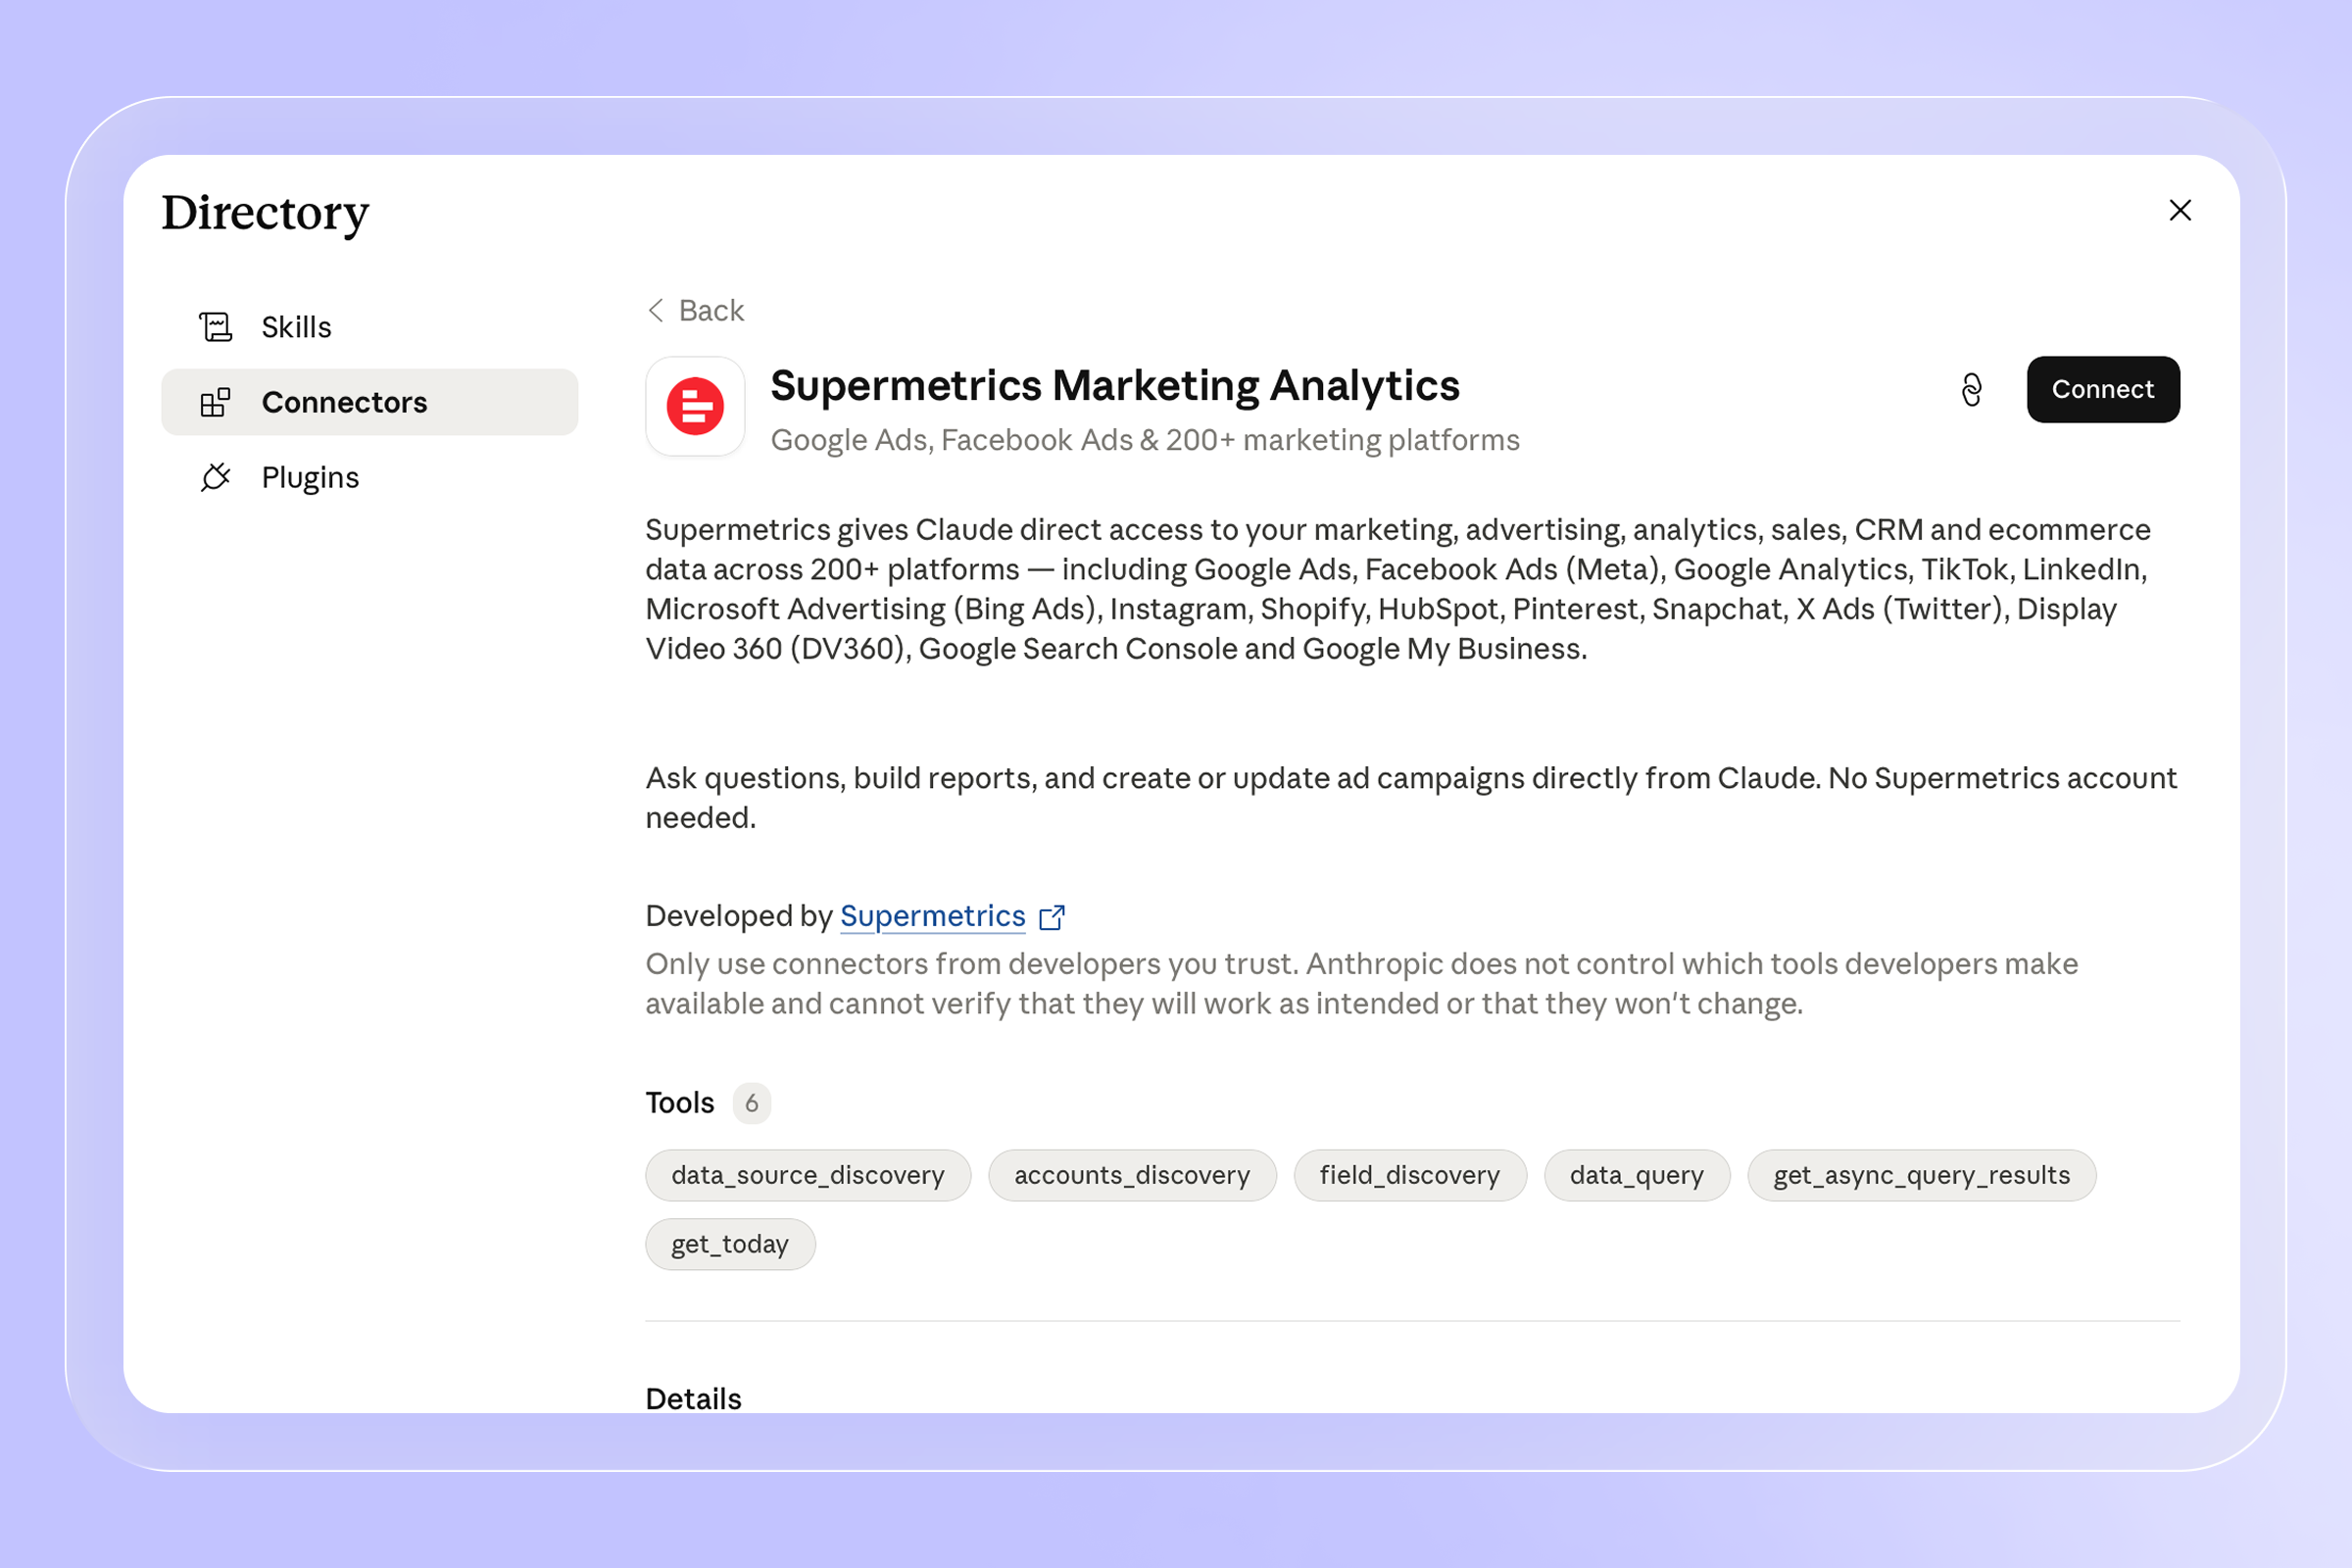Image resolution: width=2352 pixels, height=1568 pixels.
Task: Select the data_source_discovery tool chip
Action: [x=808, y=1175]
